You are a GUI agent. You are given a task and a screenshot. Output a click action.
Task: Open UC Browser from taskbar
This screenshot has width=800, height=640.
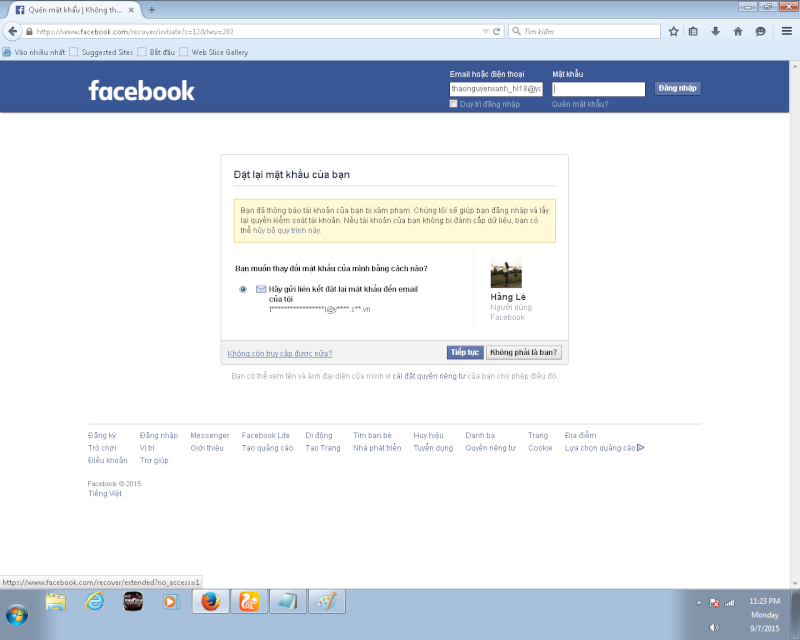[249, 602]
